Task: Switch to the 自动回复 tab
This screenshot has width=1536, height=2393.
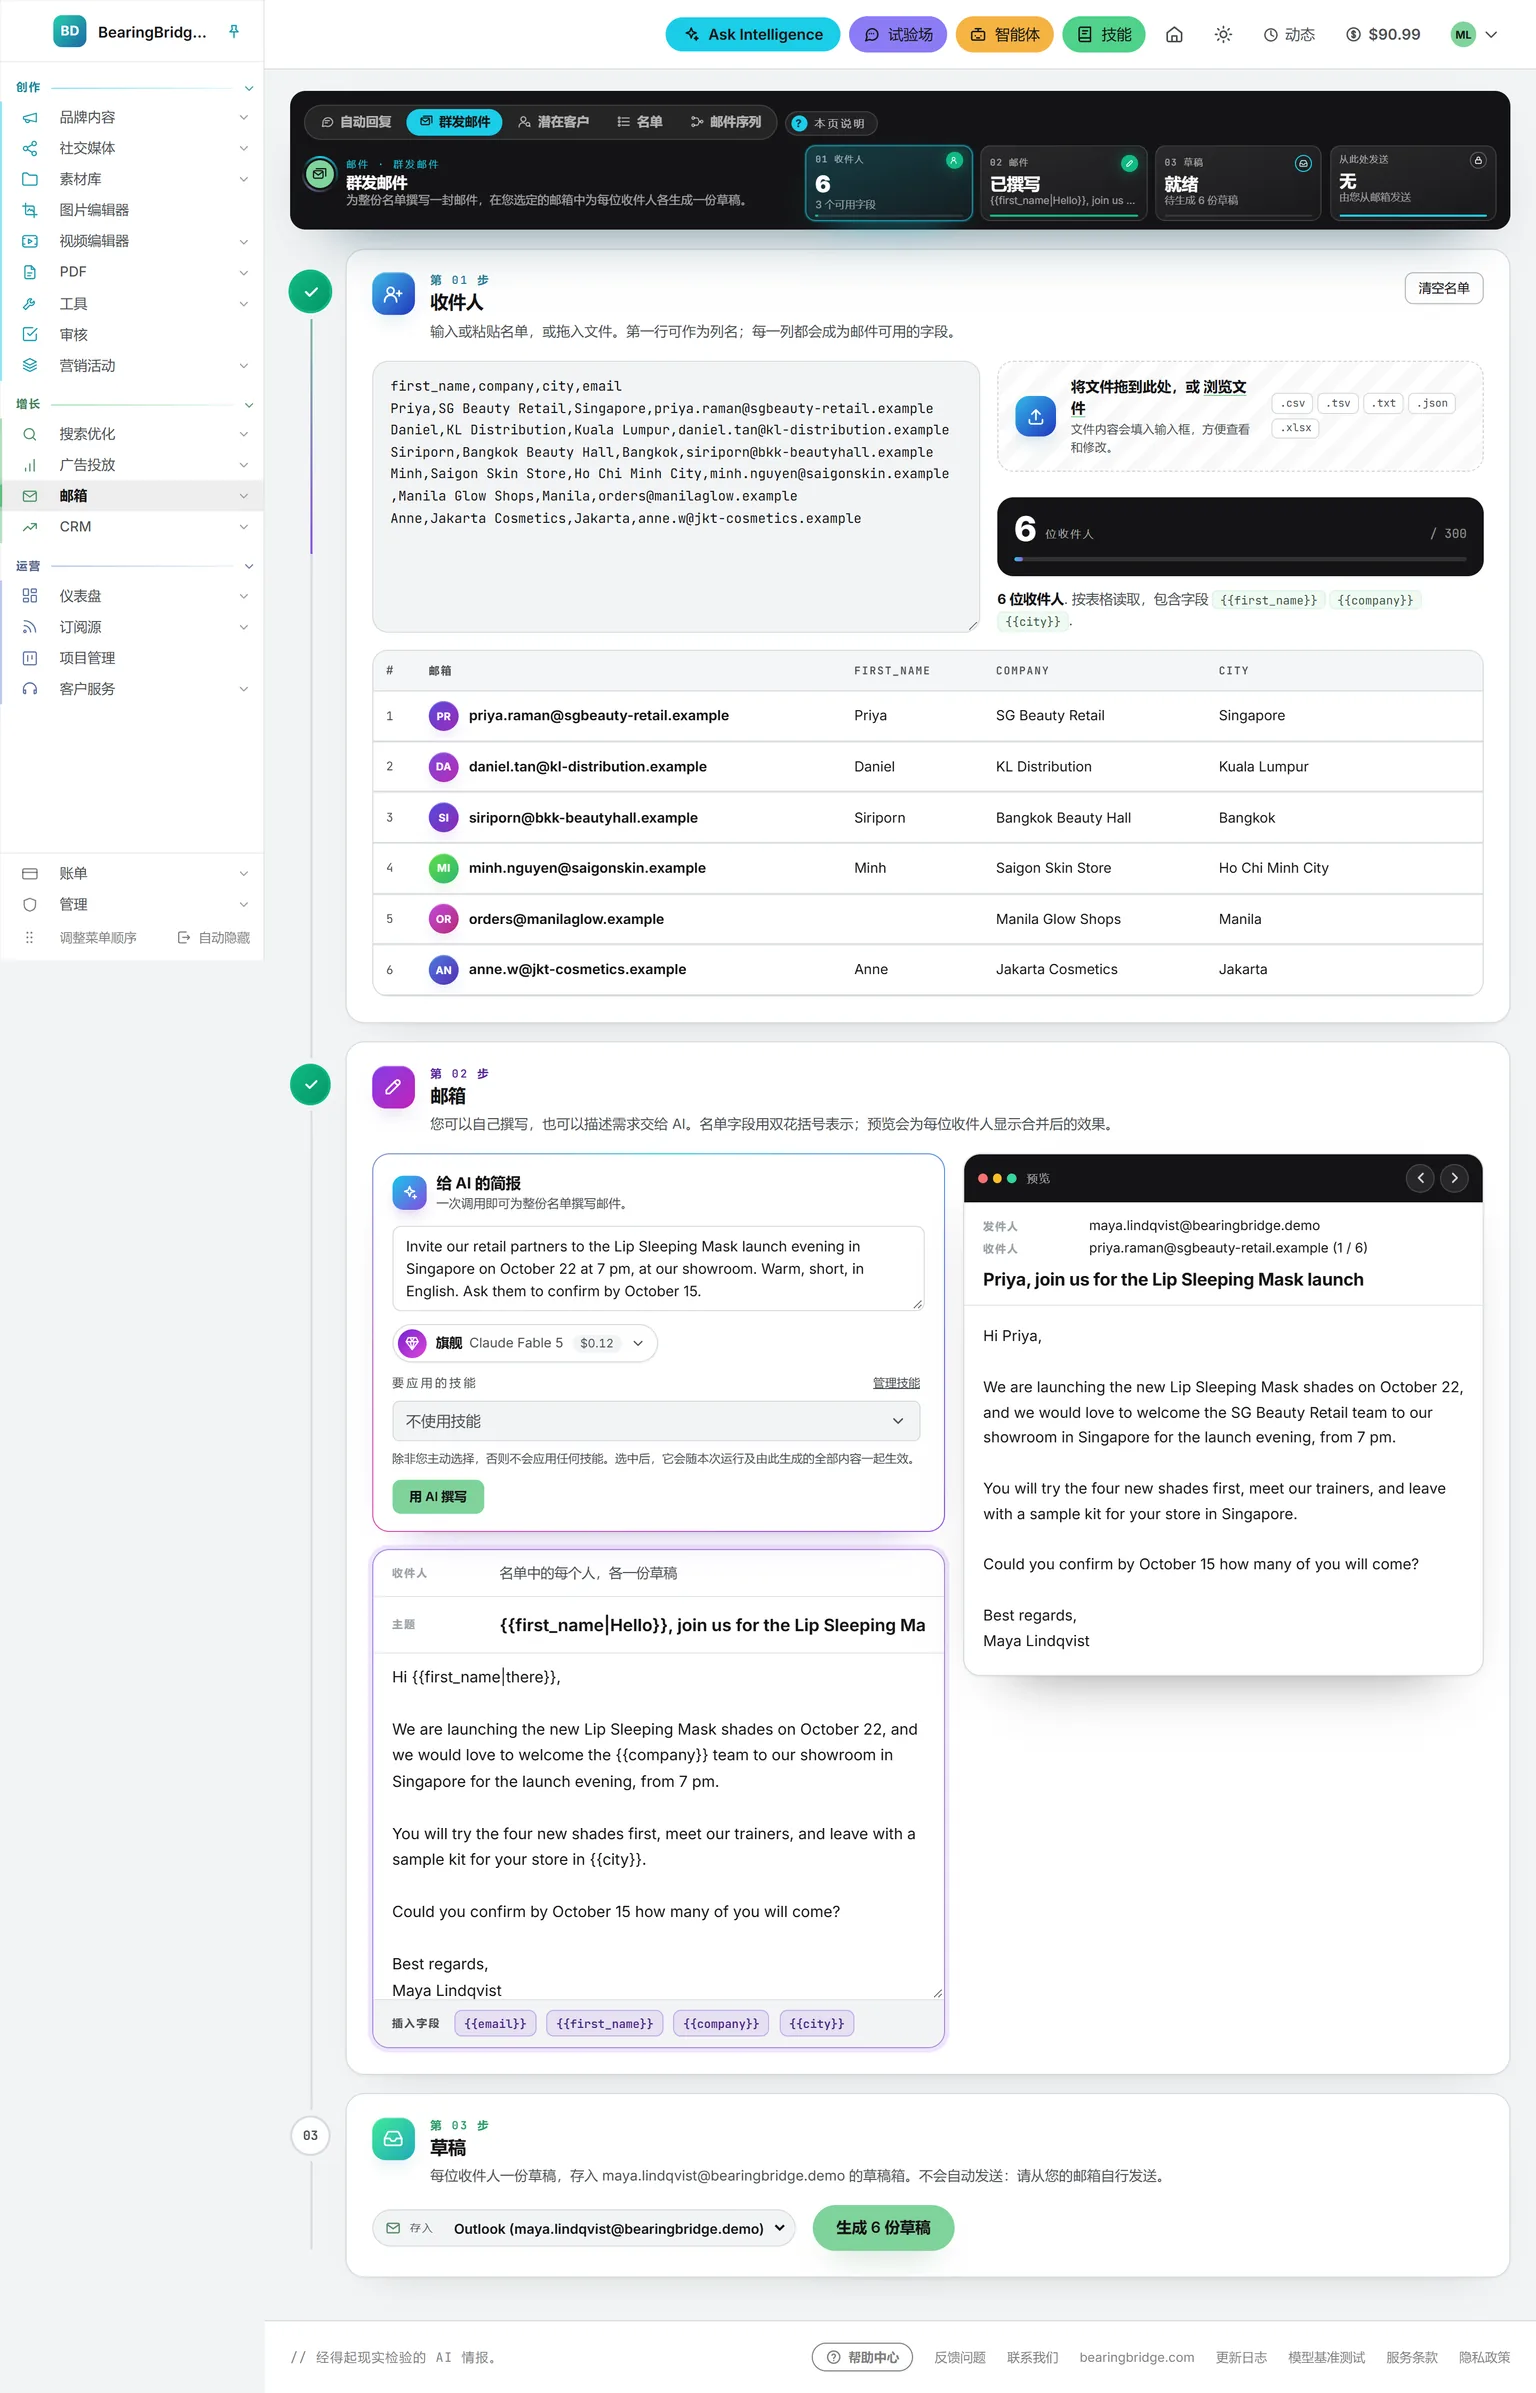Action: [356, 122]
